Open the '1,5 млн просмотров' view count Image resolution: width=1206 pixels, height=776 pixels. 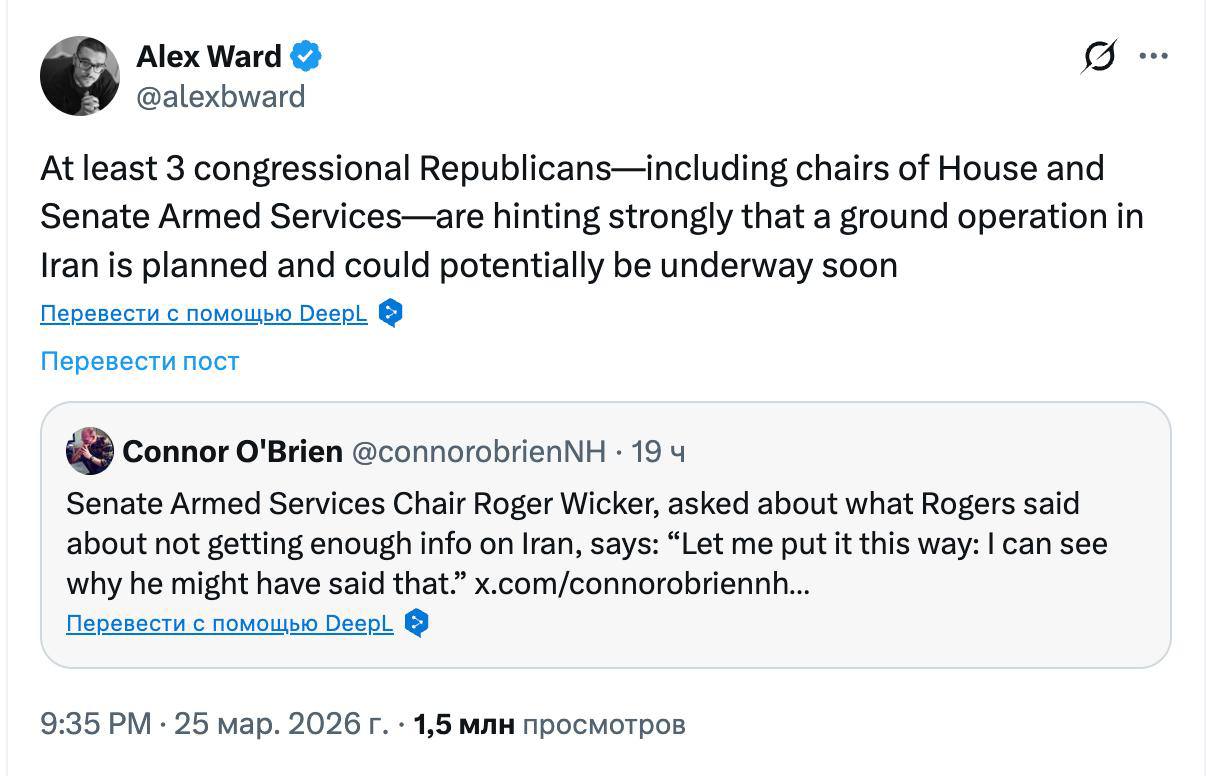click(x=549, y=724)
